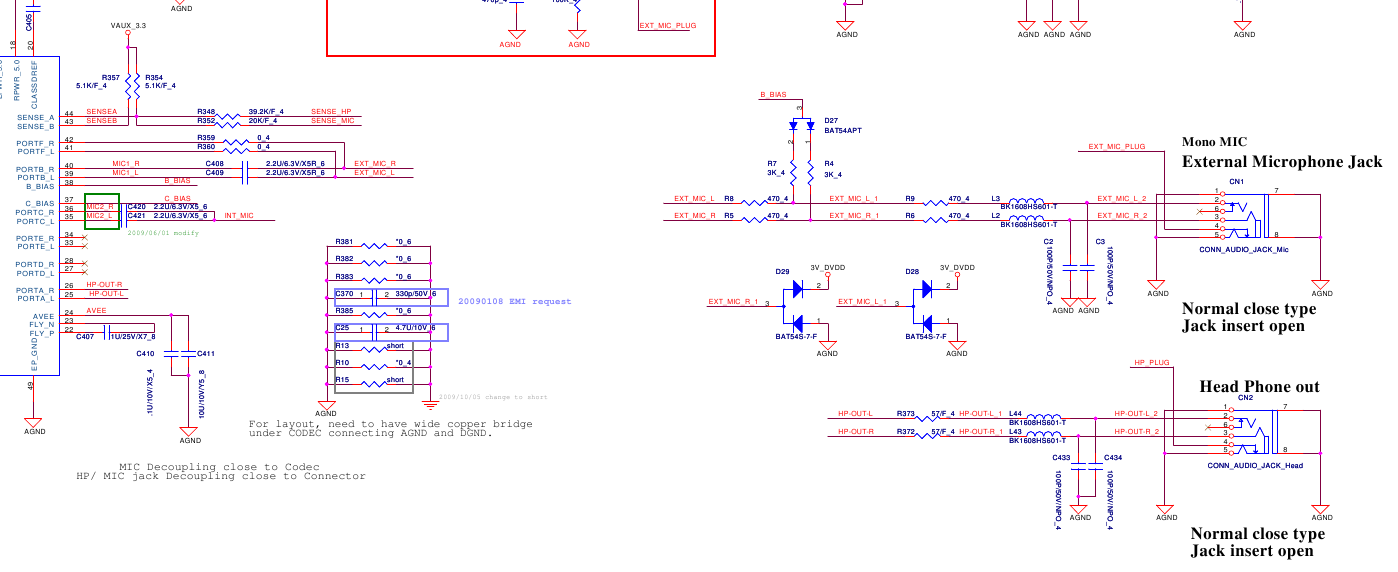This screenshot has height=572, width=1398.
Task: Click the HP_PLUG net label
Action: (1152, 363)
